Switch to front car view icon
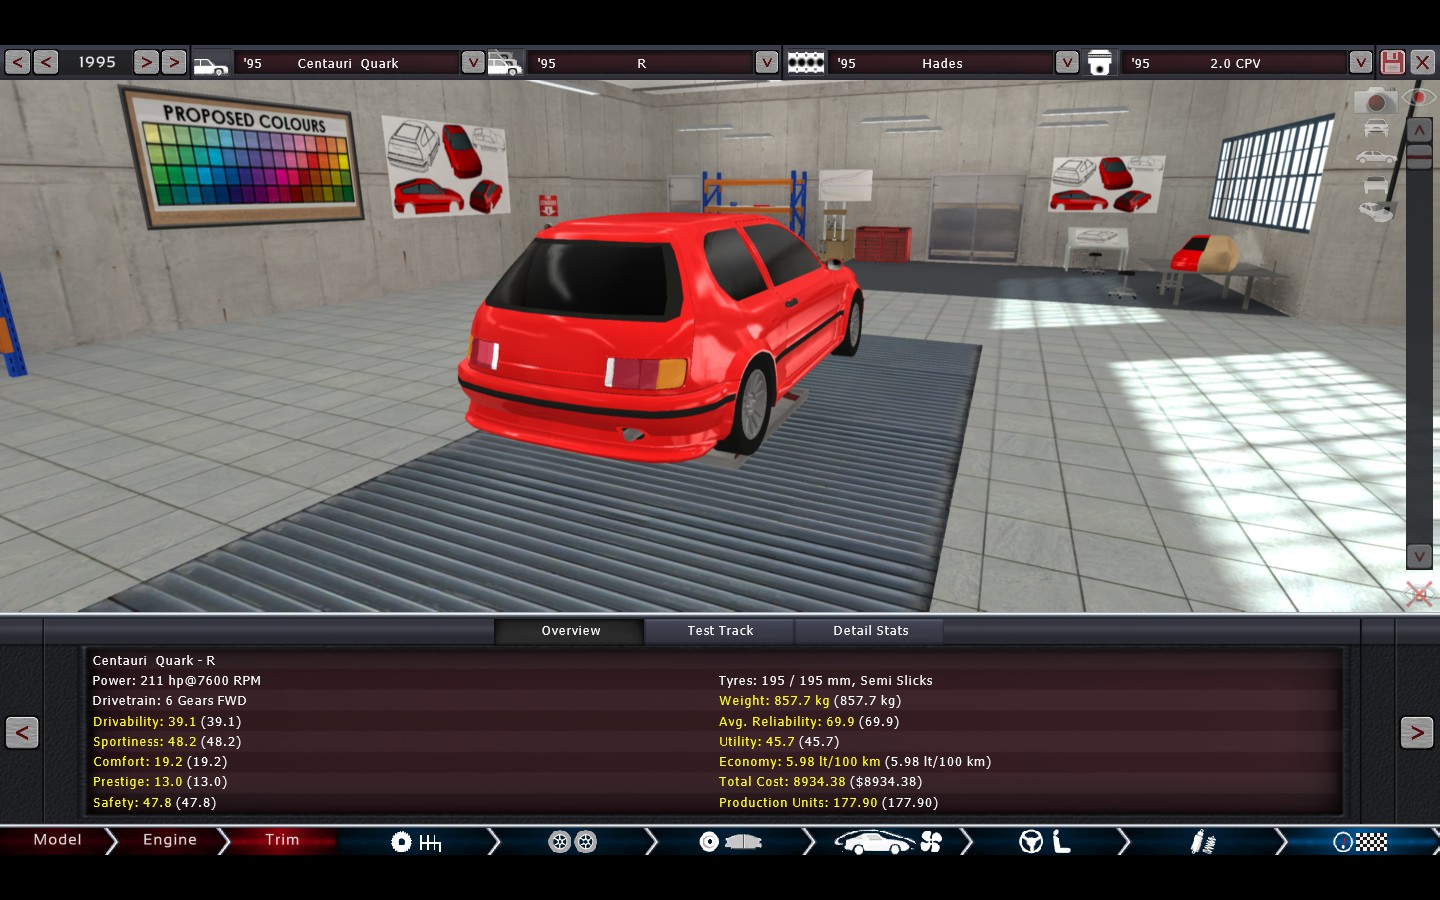The height and width of the screenshot is (900, 1440). (1376, 128)
